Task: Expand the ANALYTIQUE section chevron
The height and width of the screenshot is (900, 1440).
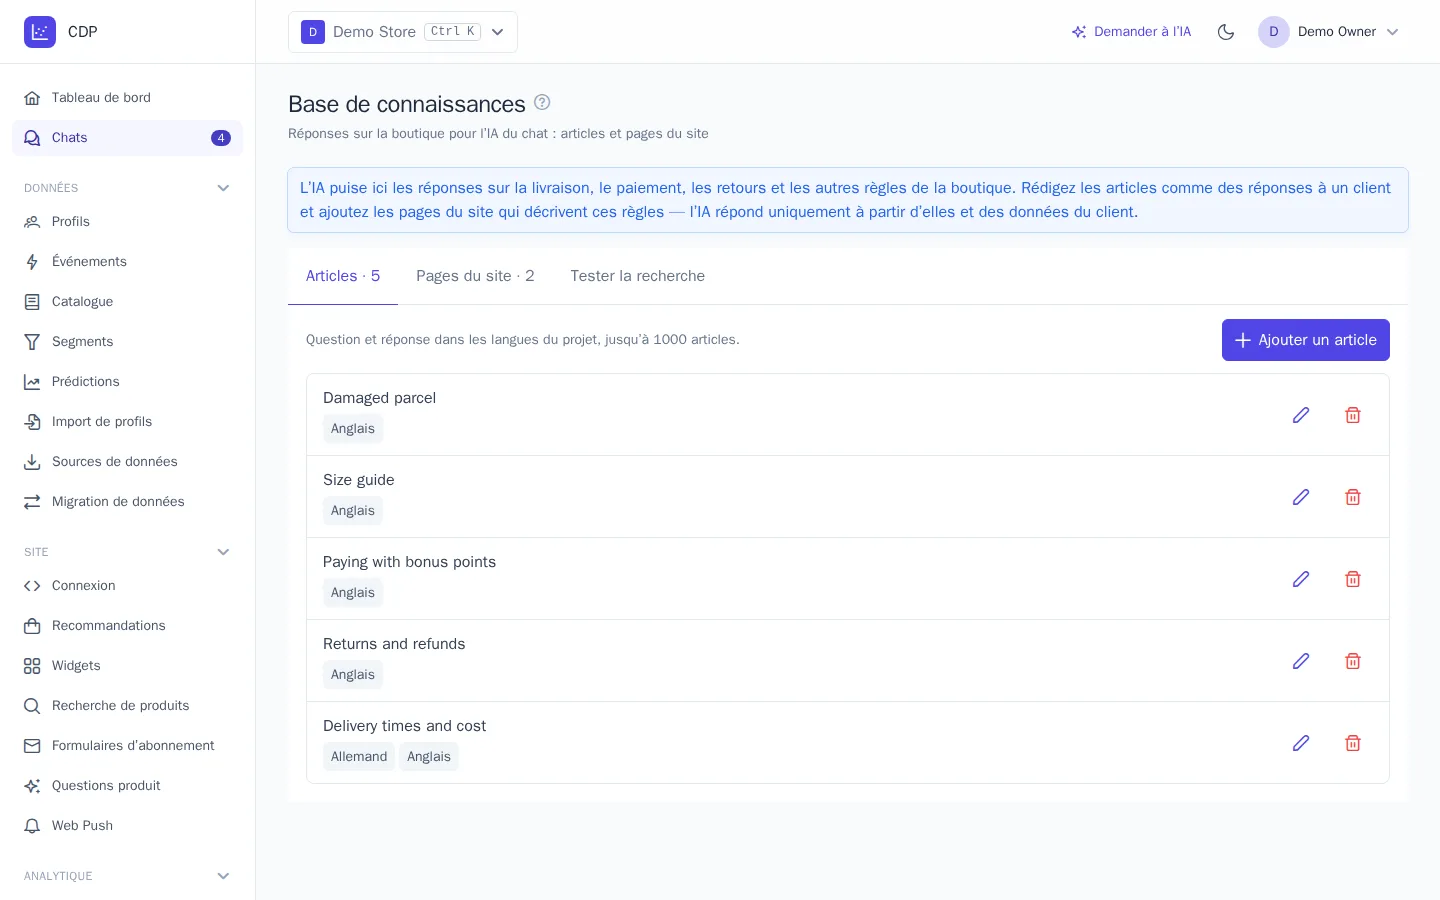Action: (223, 876)
